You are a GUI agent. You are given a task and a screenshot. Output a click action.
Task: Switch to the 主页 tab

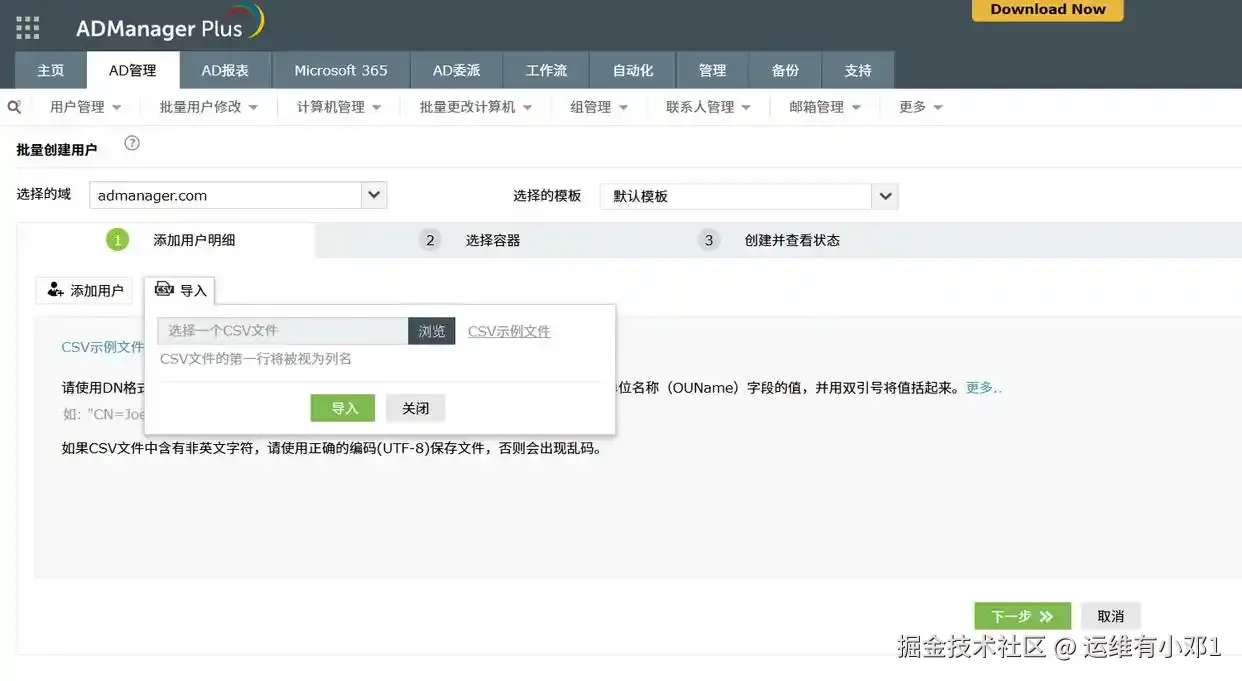(x=50, y=70)
